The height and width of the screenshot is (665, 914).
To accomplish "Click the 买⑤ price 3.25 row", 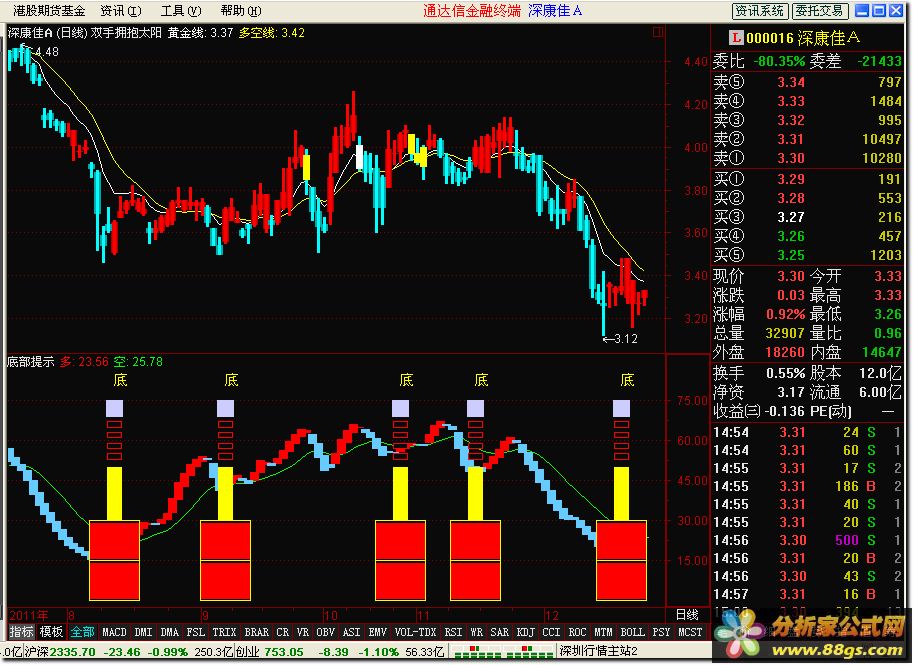I will click(807, 255).
